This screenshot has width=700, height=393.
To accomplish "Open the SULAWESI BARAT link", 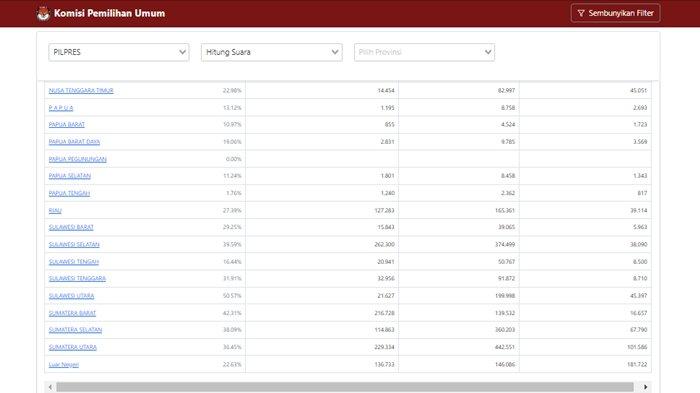I will [71, 227].
